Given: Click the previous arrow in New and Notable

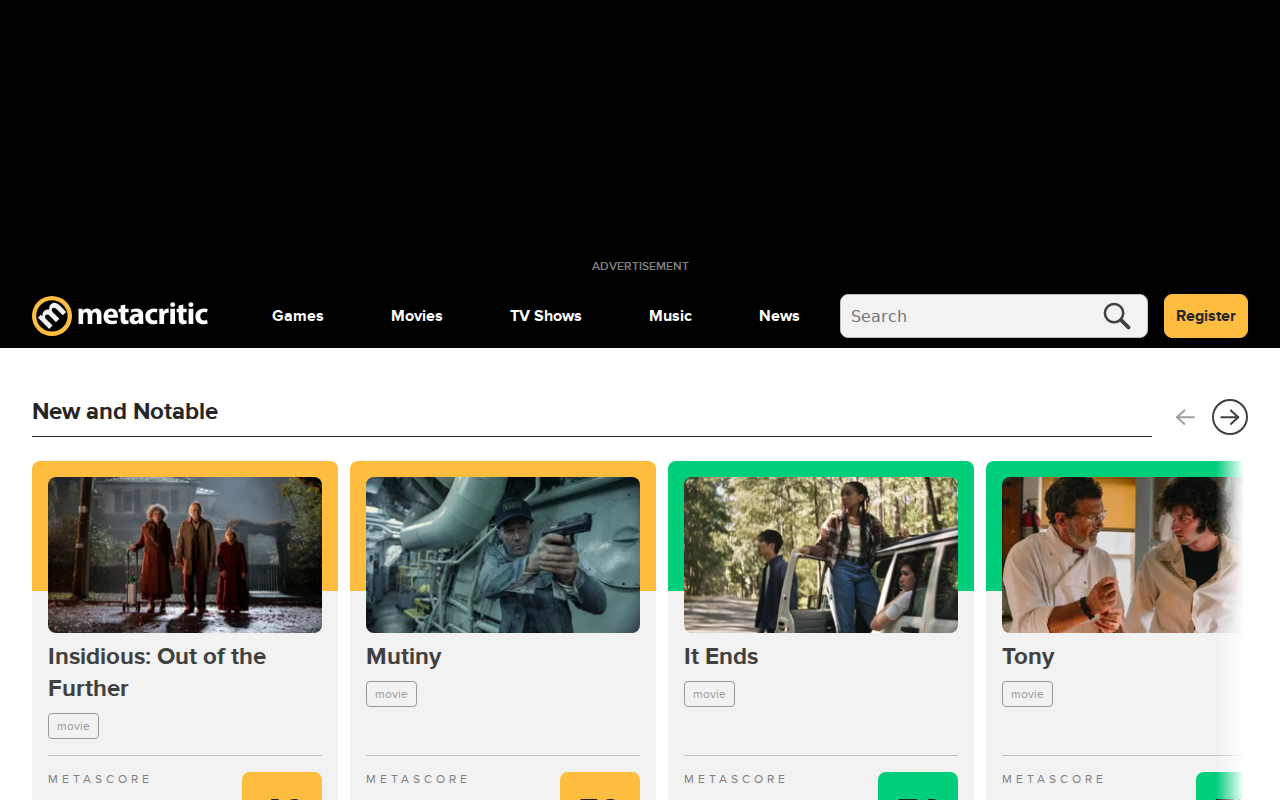Looking at the screenshot, I should (1185, 417).
